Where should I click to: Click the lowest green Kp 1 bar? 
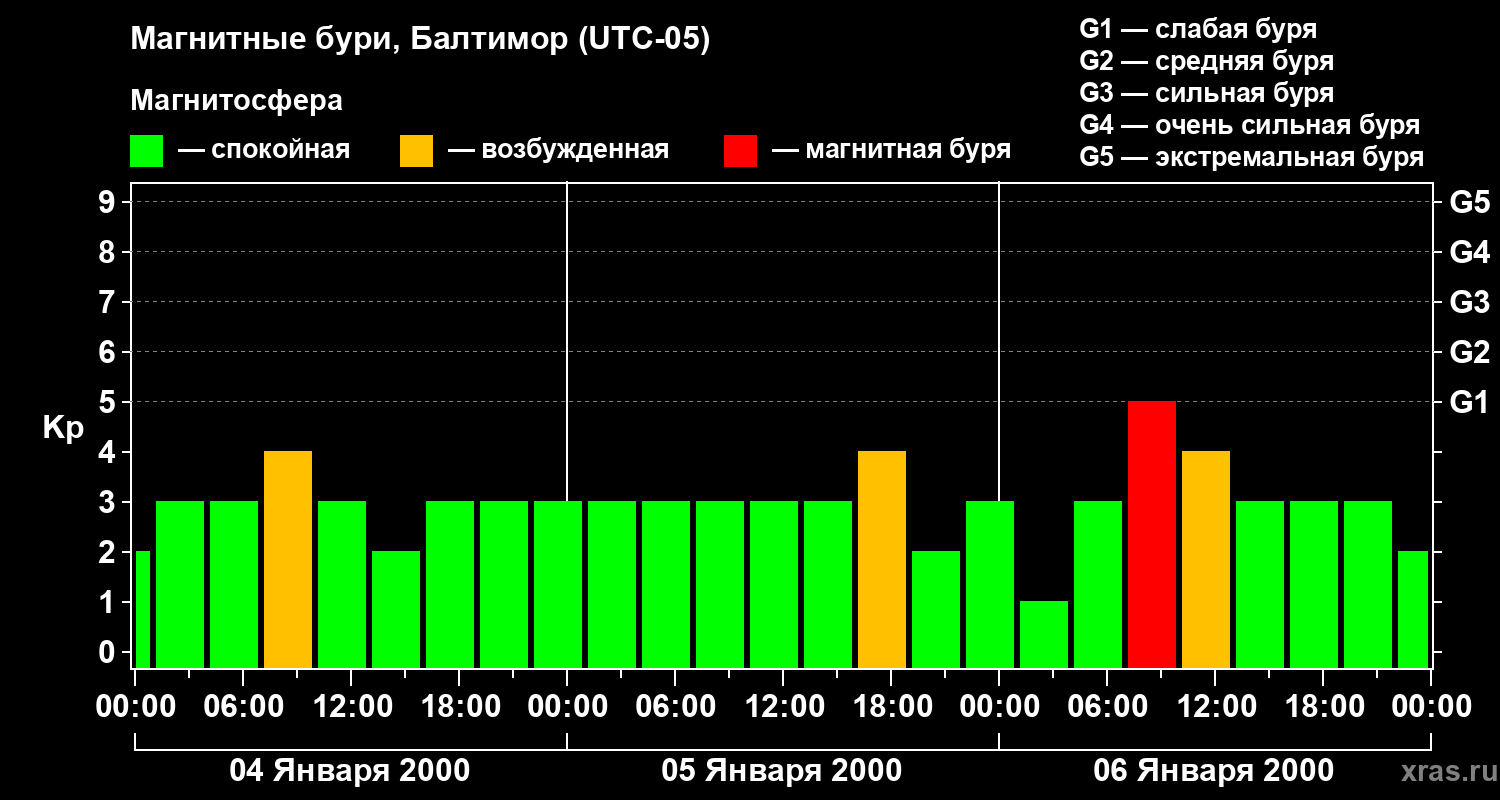point(1044,634)
